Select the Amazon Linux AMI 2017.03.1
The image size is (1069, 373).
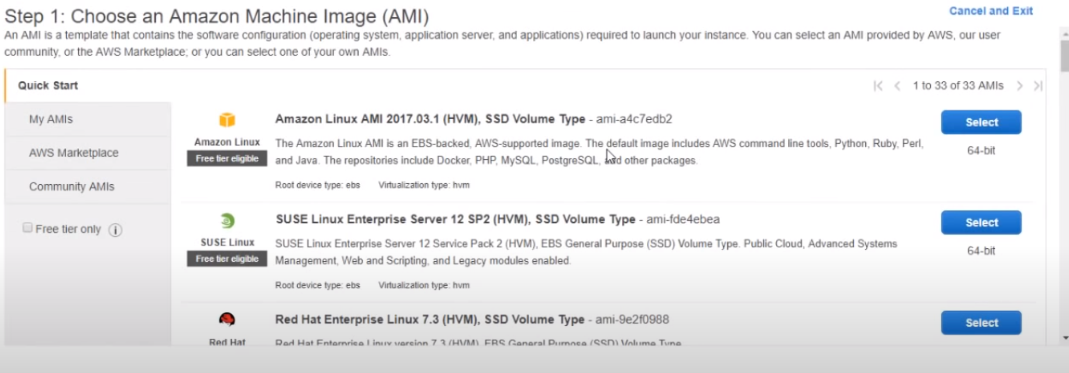[x=981, y=122]
